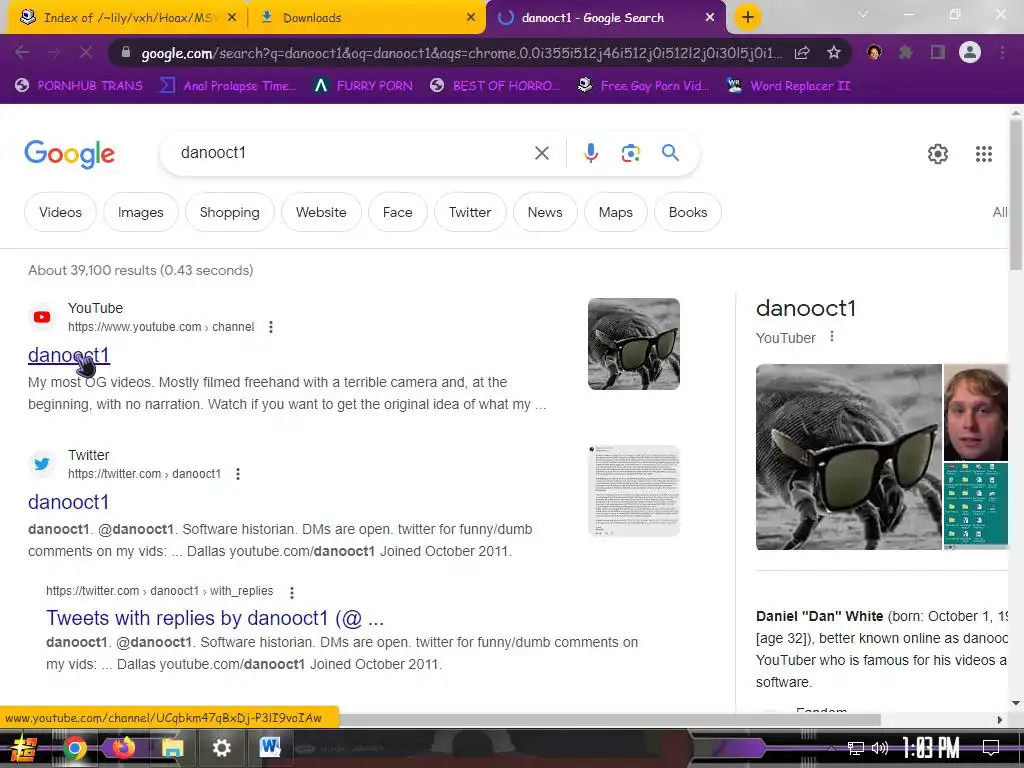Open face photo in knowledge panel

pyautogui.click(x=976, y=413)
